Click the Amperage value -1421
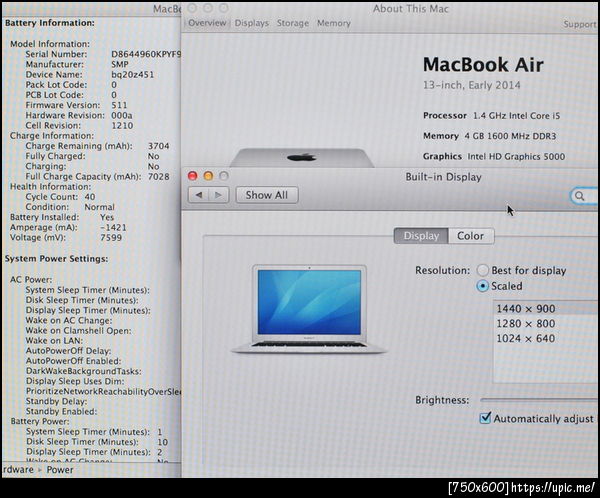 [113, 227]
